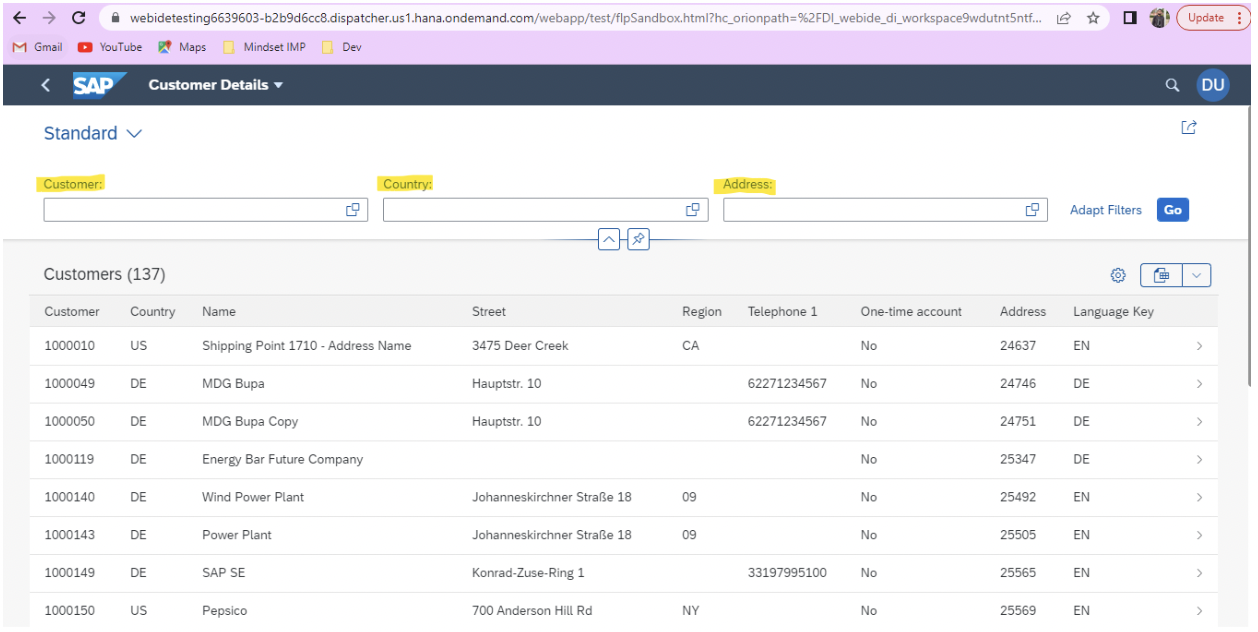Click into the Customer filter input
This screenshot has height=632, width=1258.
(190, 210)
